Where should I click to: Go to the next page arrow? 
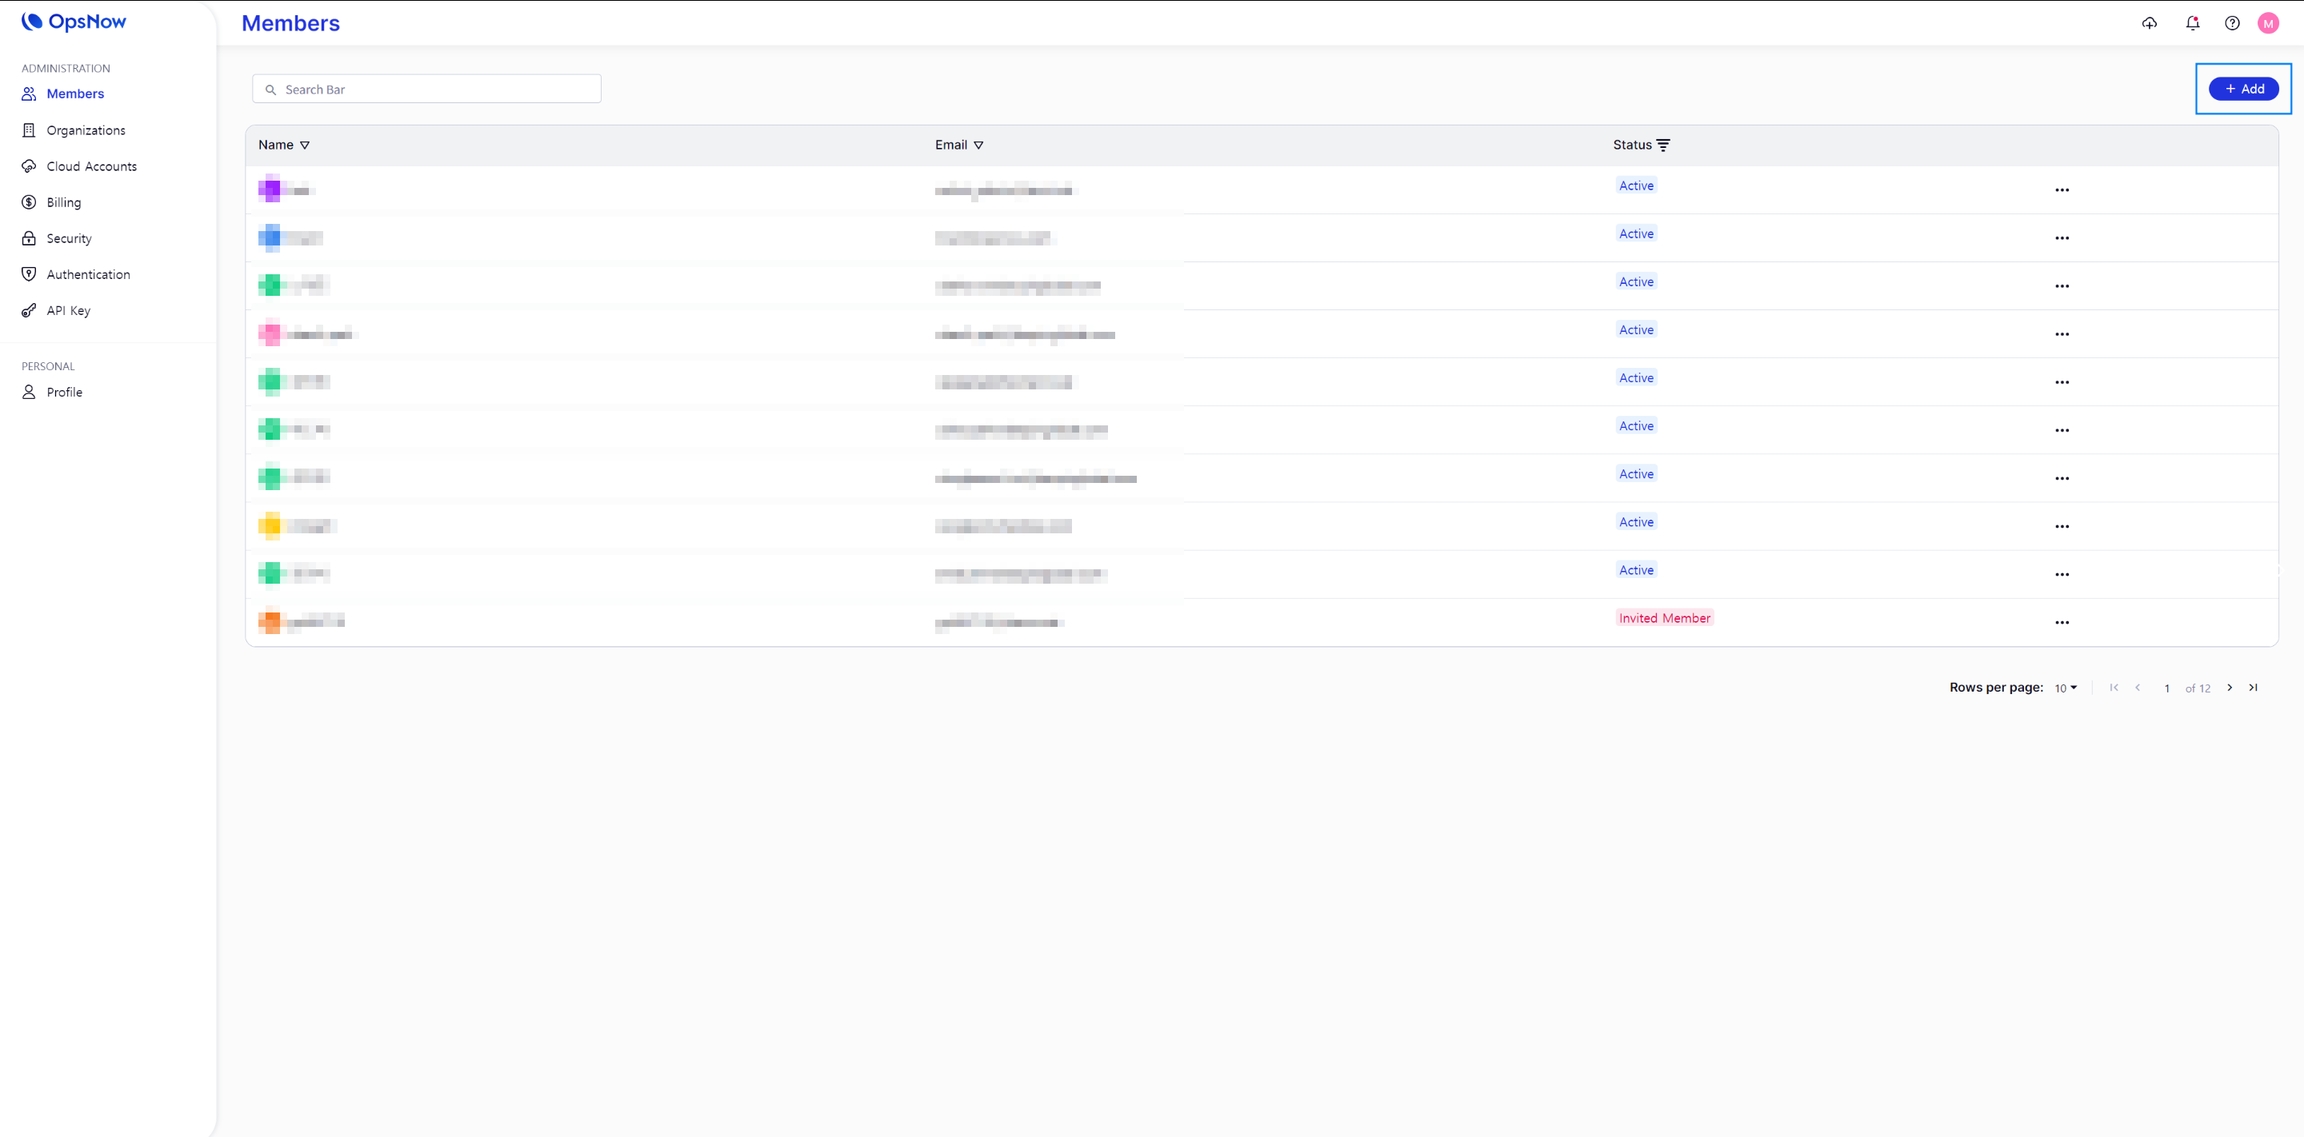coord(2229,688)
